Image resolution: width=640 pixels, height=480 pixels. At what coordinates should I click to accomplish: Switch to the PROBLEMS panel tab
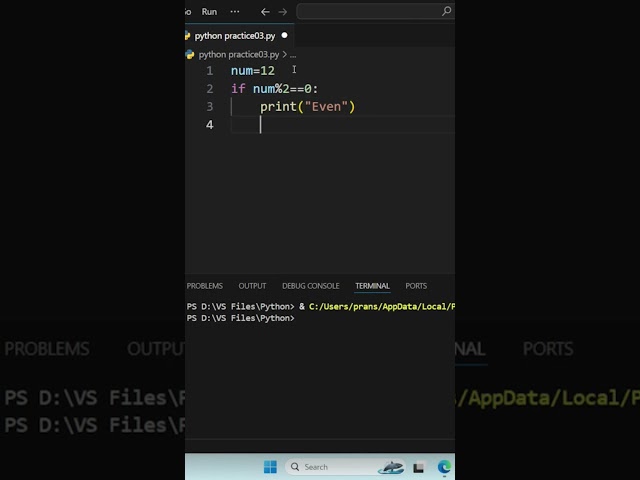click(x=205, y=286)
